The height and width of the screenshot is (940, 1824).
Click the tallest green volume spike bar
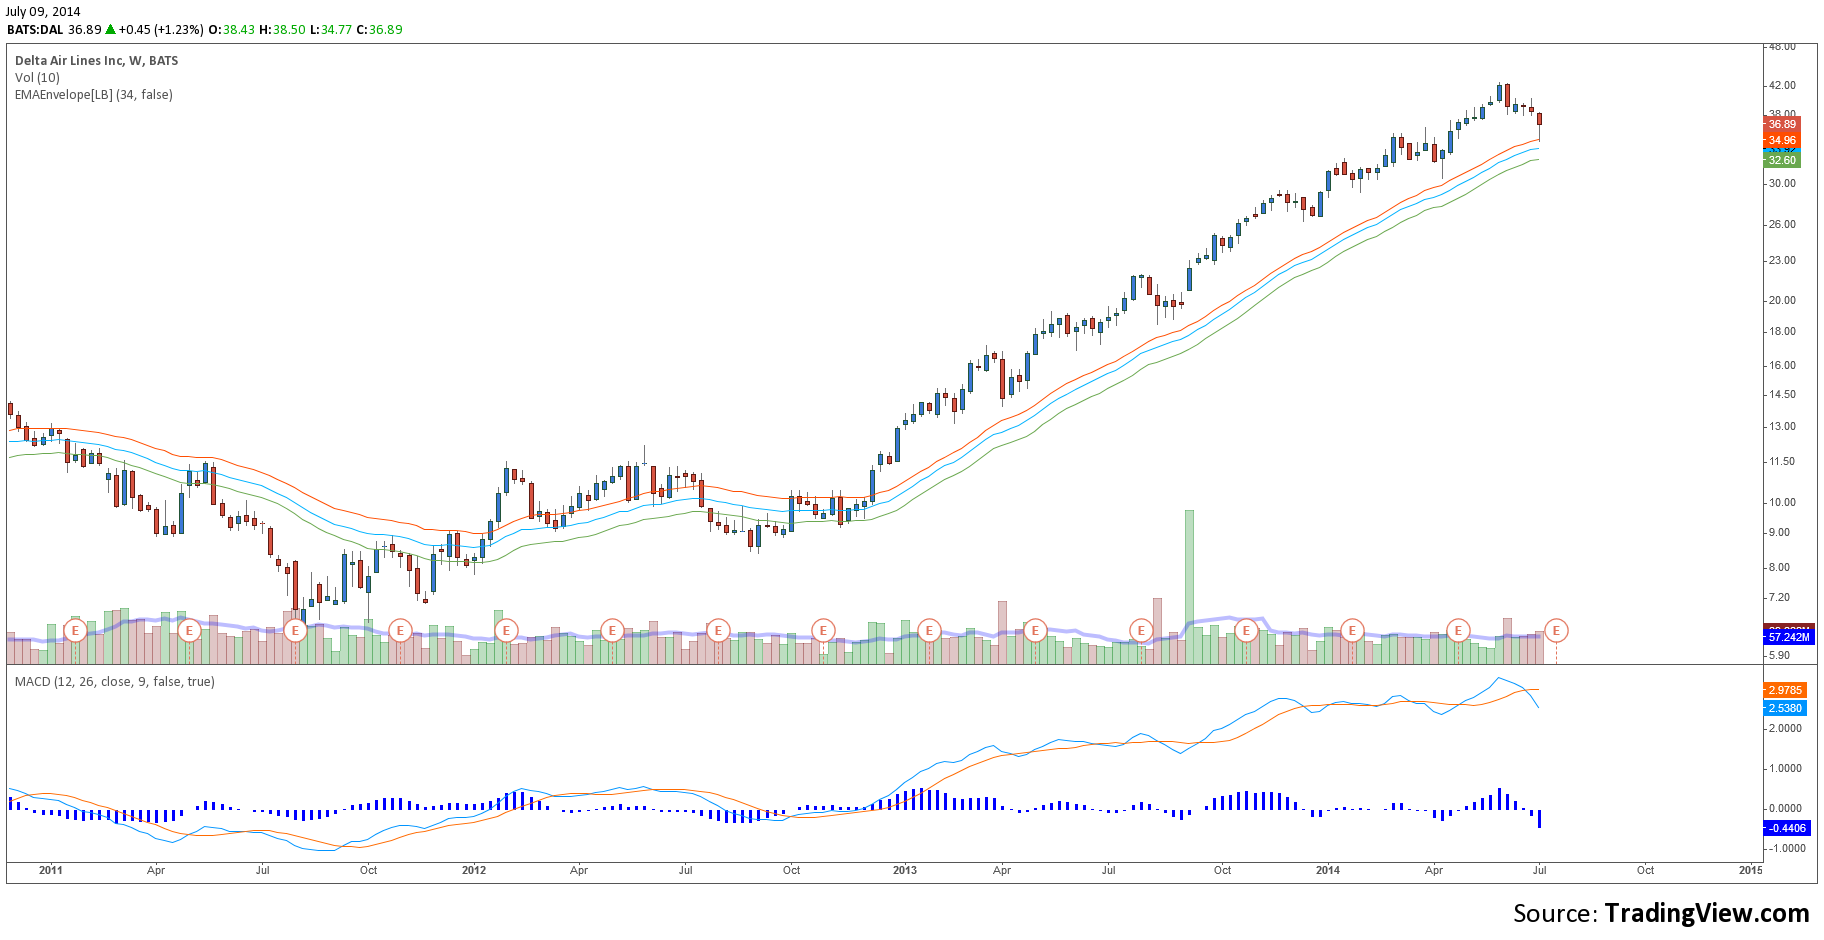(1189, 587)
